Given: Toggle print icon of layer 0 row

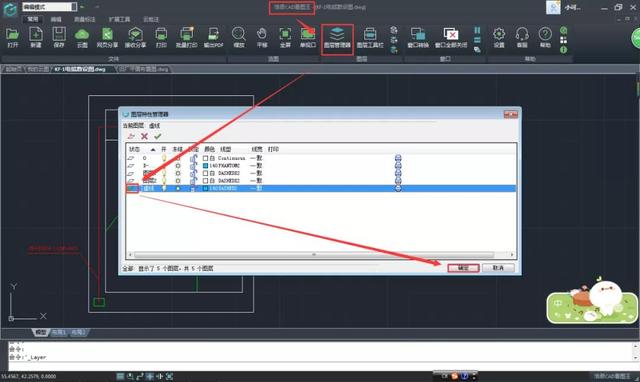Looking at the screenshot, I should (x=398, y=158).
